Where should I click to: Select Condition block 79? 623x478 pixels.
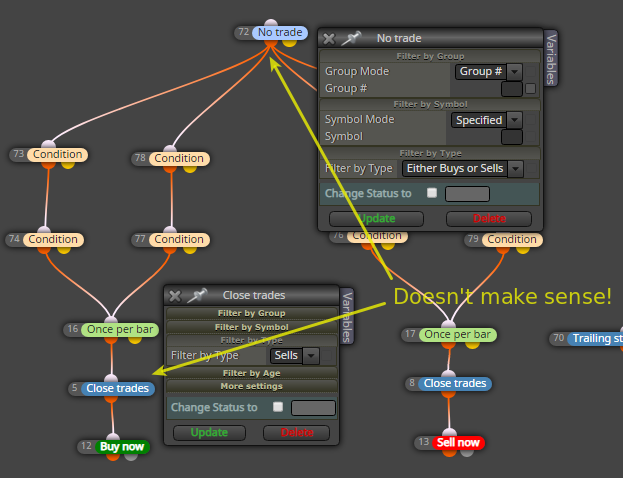pyautogui.click(x=512, y=239)
